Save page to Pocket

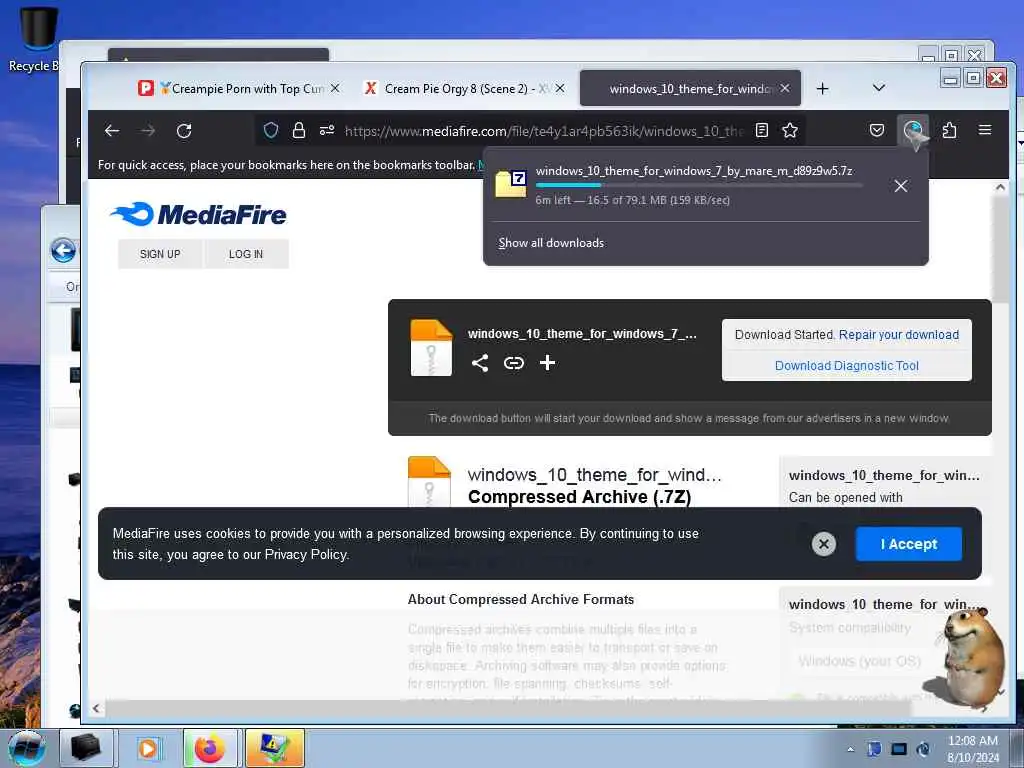point(877,131)
